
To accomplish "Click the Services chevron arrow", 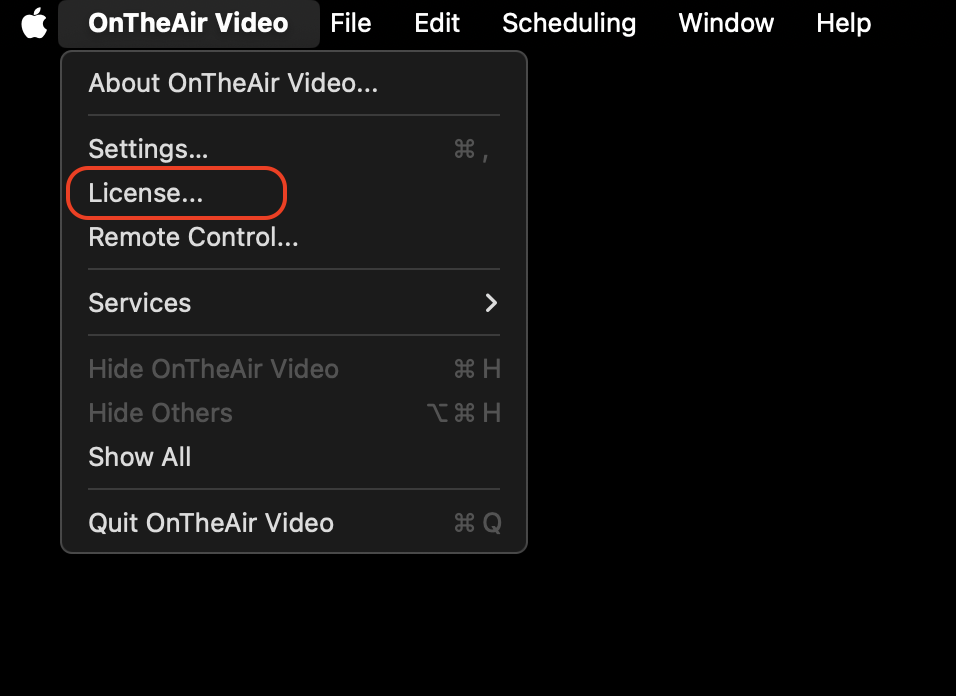I will (491, 303).
